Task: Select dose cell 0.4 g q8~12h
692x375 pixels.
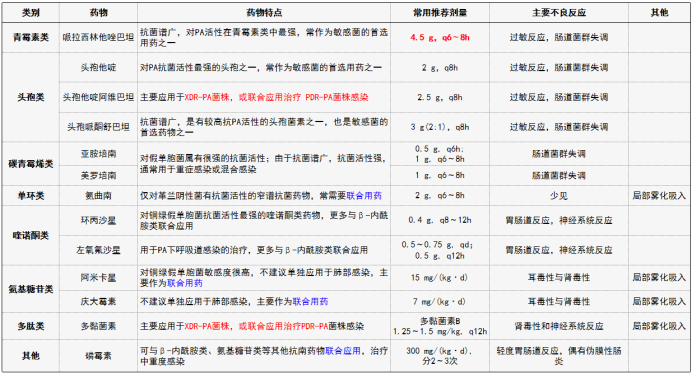Action: click(x=440, y=220)
